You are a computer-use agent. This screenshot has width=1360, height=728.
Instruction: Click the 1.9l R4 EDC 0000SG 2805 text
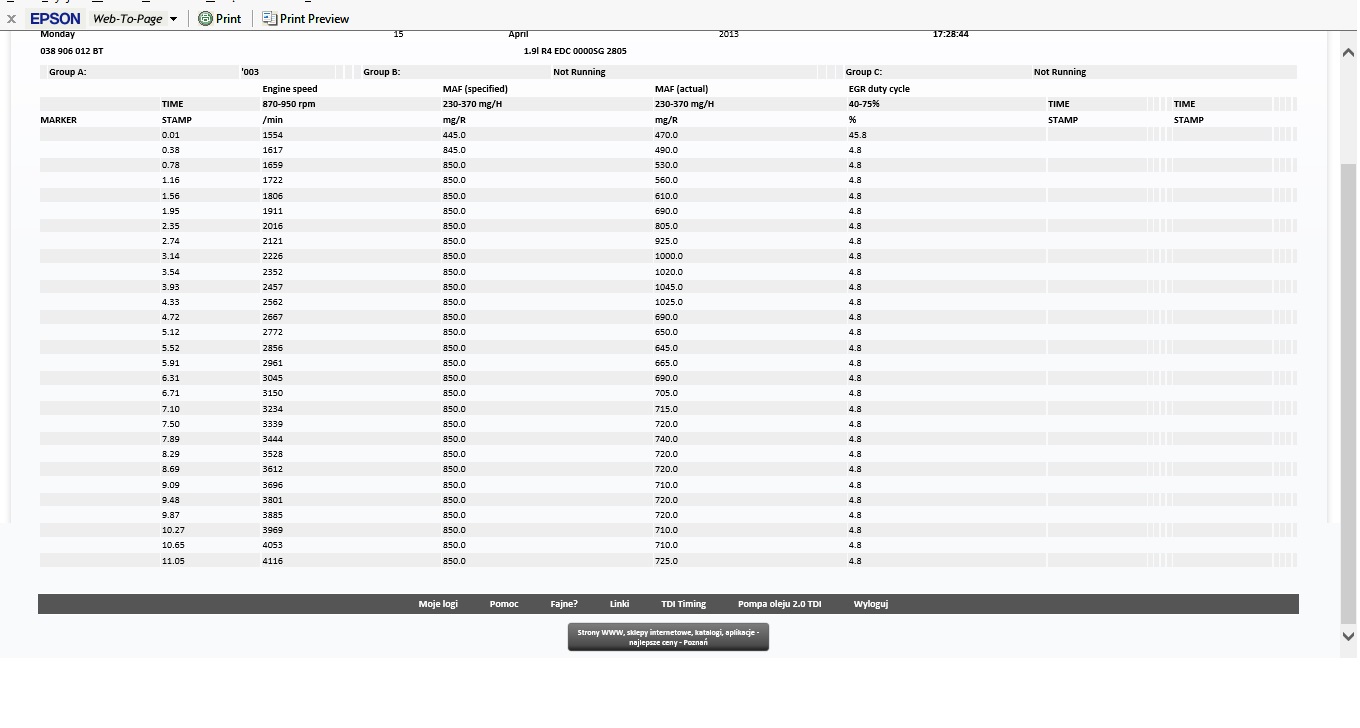[575, 51]
